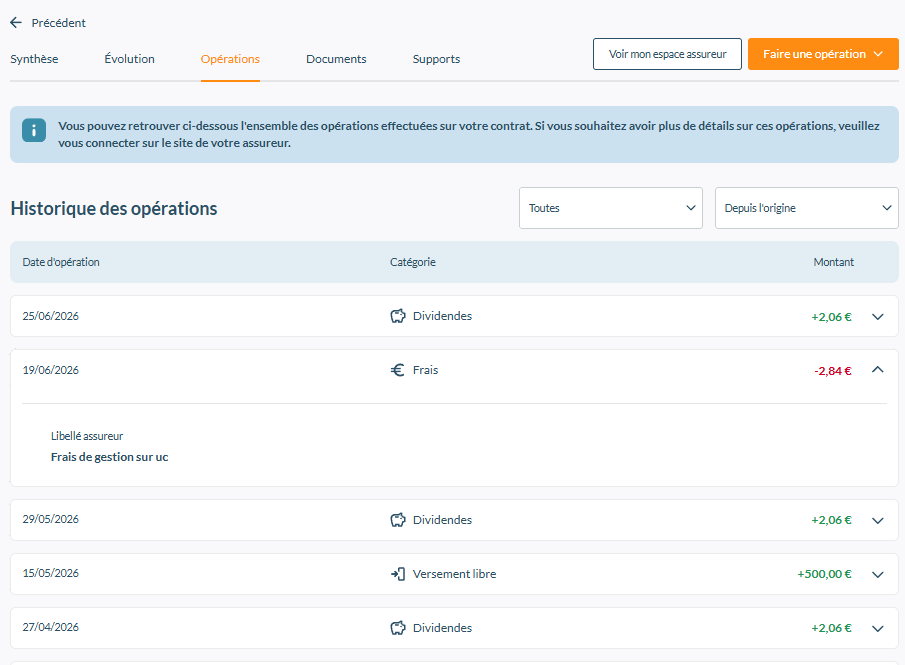Open the Faire une opération menu button
905x665 pixels.
pyautogui.click(x=823, y=54)
